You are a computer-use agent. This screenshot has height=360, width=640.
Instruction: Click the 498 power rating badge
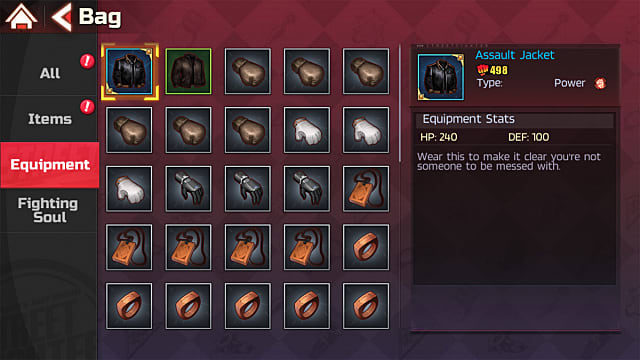(x=492, y=70)
